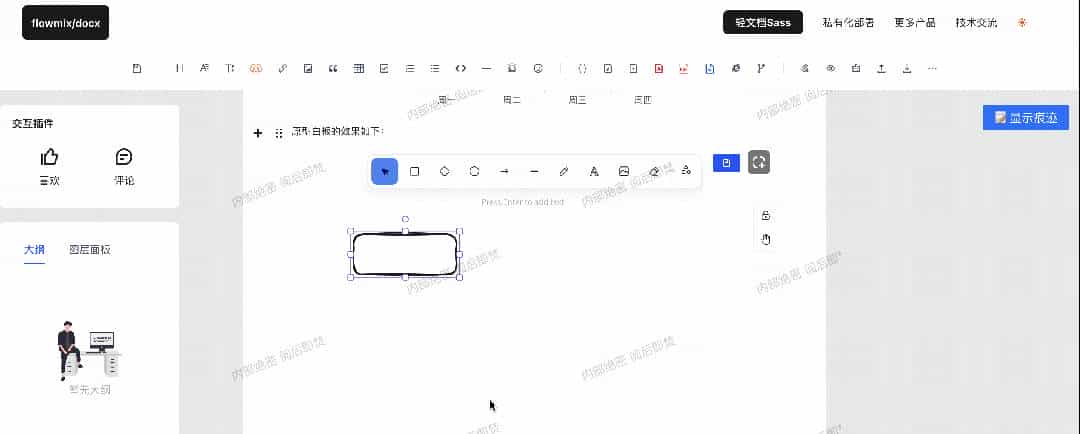The height and width of the screenshot is (434, 1080).
Task: Add a blockquote using the quote icon
Action: pos(333,68)
